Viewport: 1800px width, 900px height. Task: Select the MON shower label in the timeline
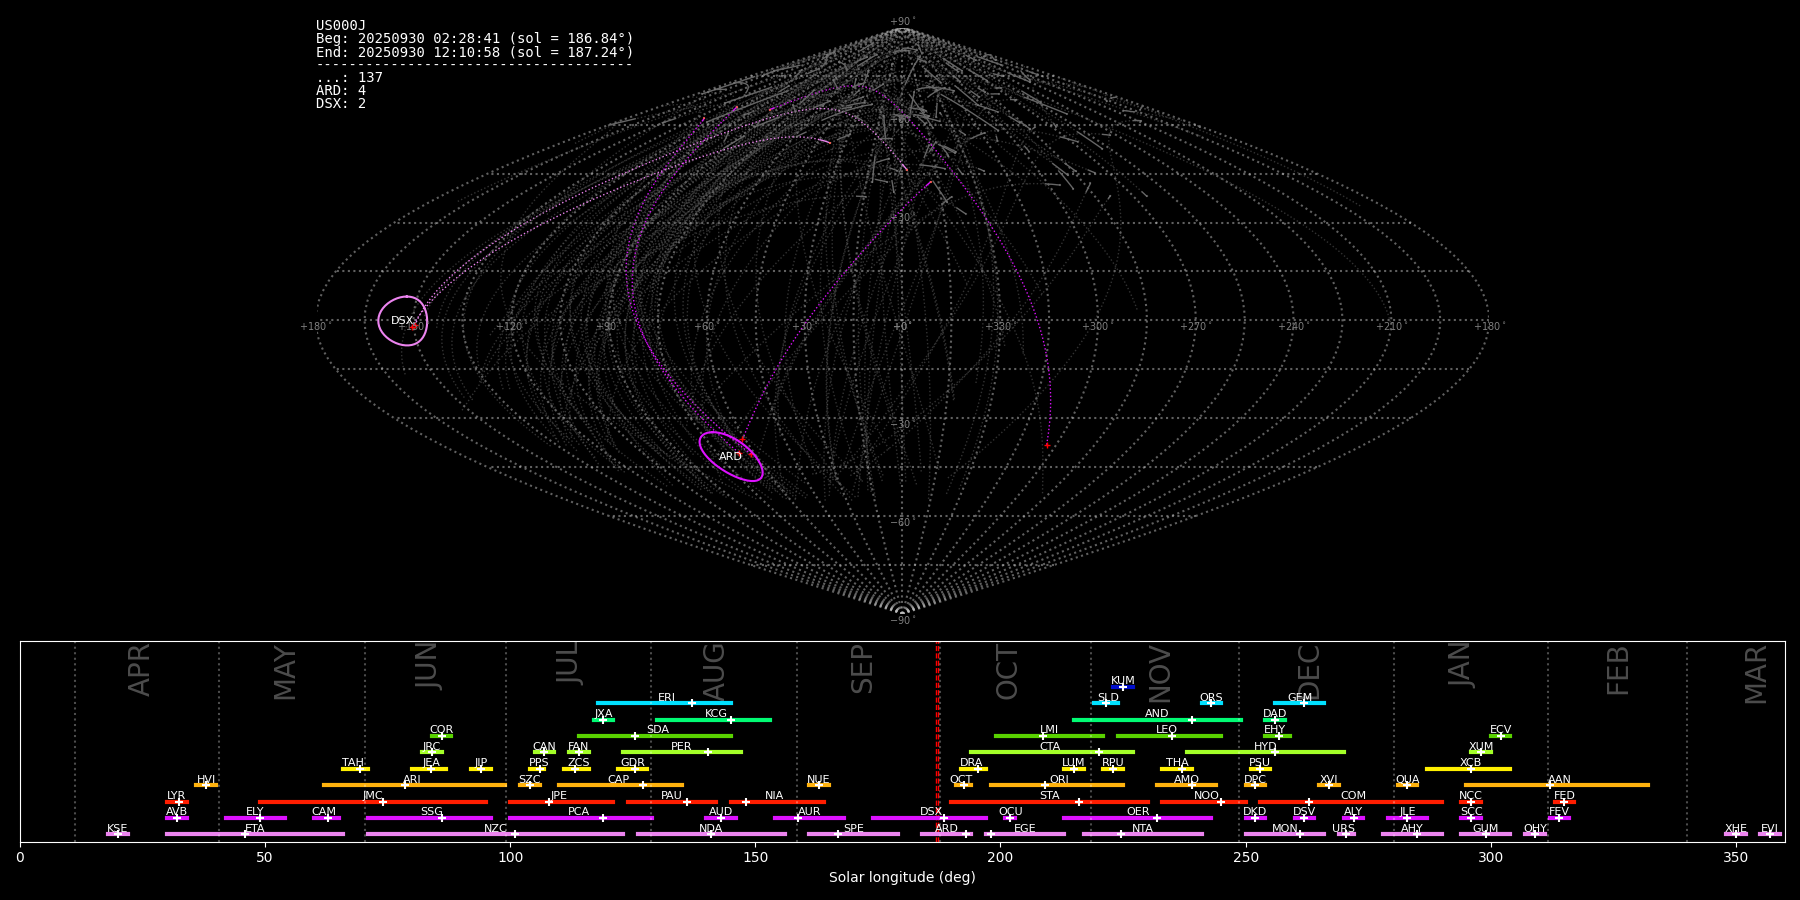click(1285, 829)
